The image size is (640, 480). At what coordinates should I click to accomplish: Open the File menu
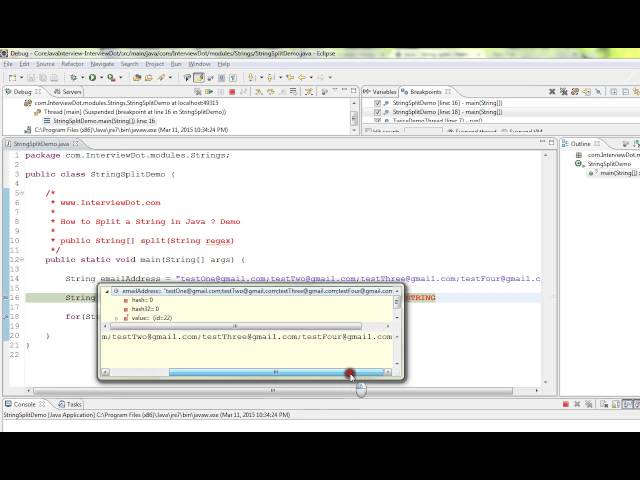(8, 64)
